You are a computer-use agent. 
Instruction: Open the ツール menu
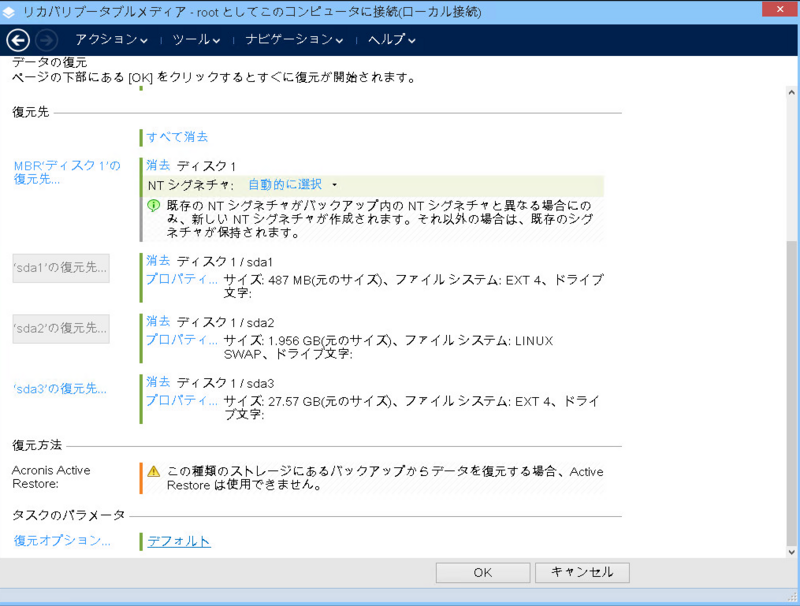(196, 40)
